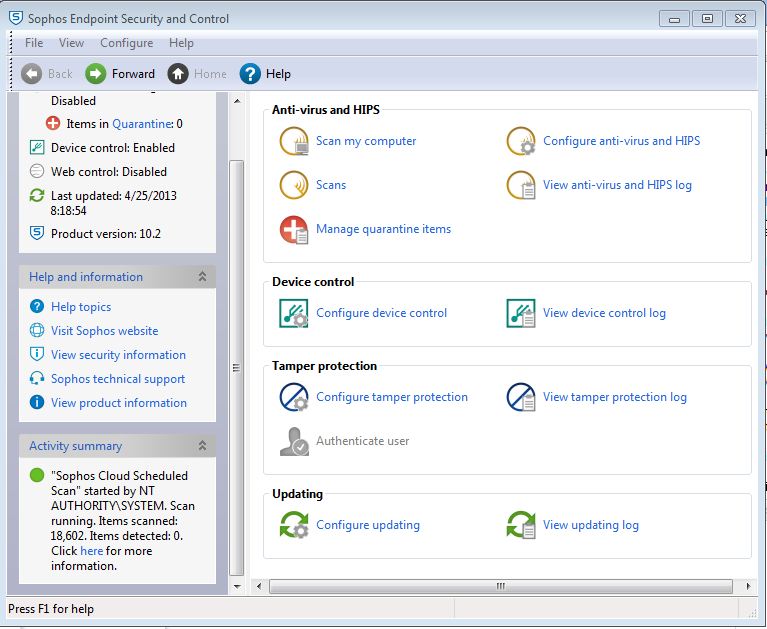Click greyed 'Authenticate user' text
The image size is (767, 629).
pos(362,441)
